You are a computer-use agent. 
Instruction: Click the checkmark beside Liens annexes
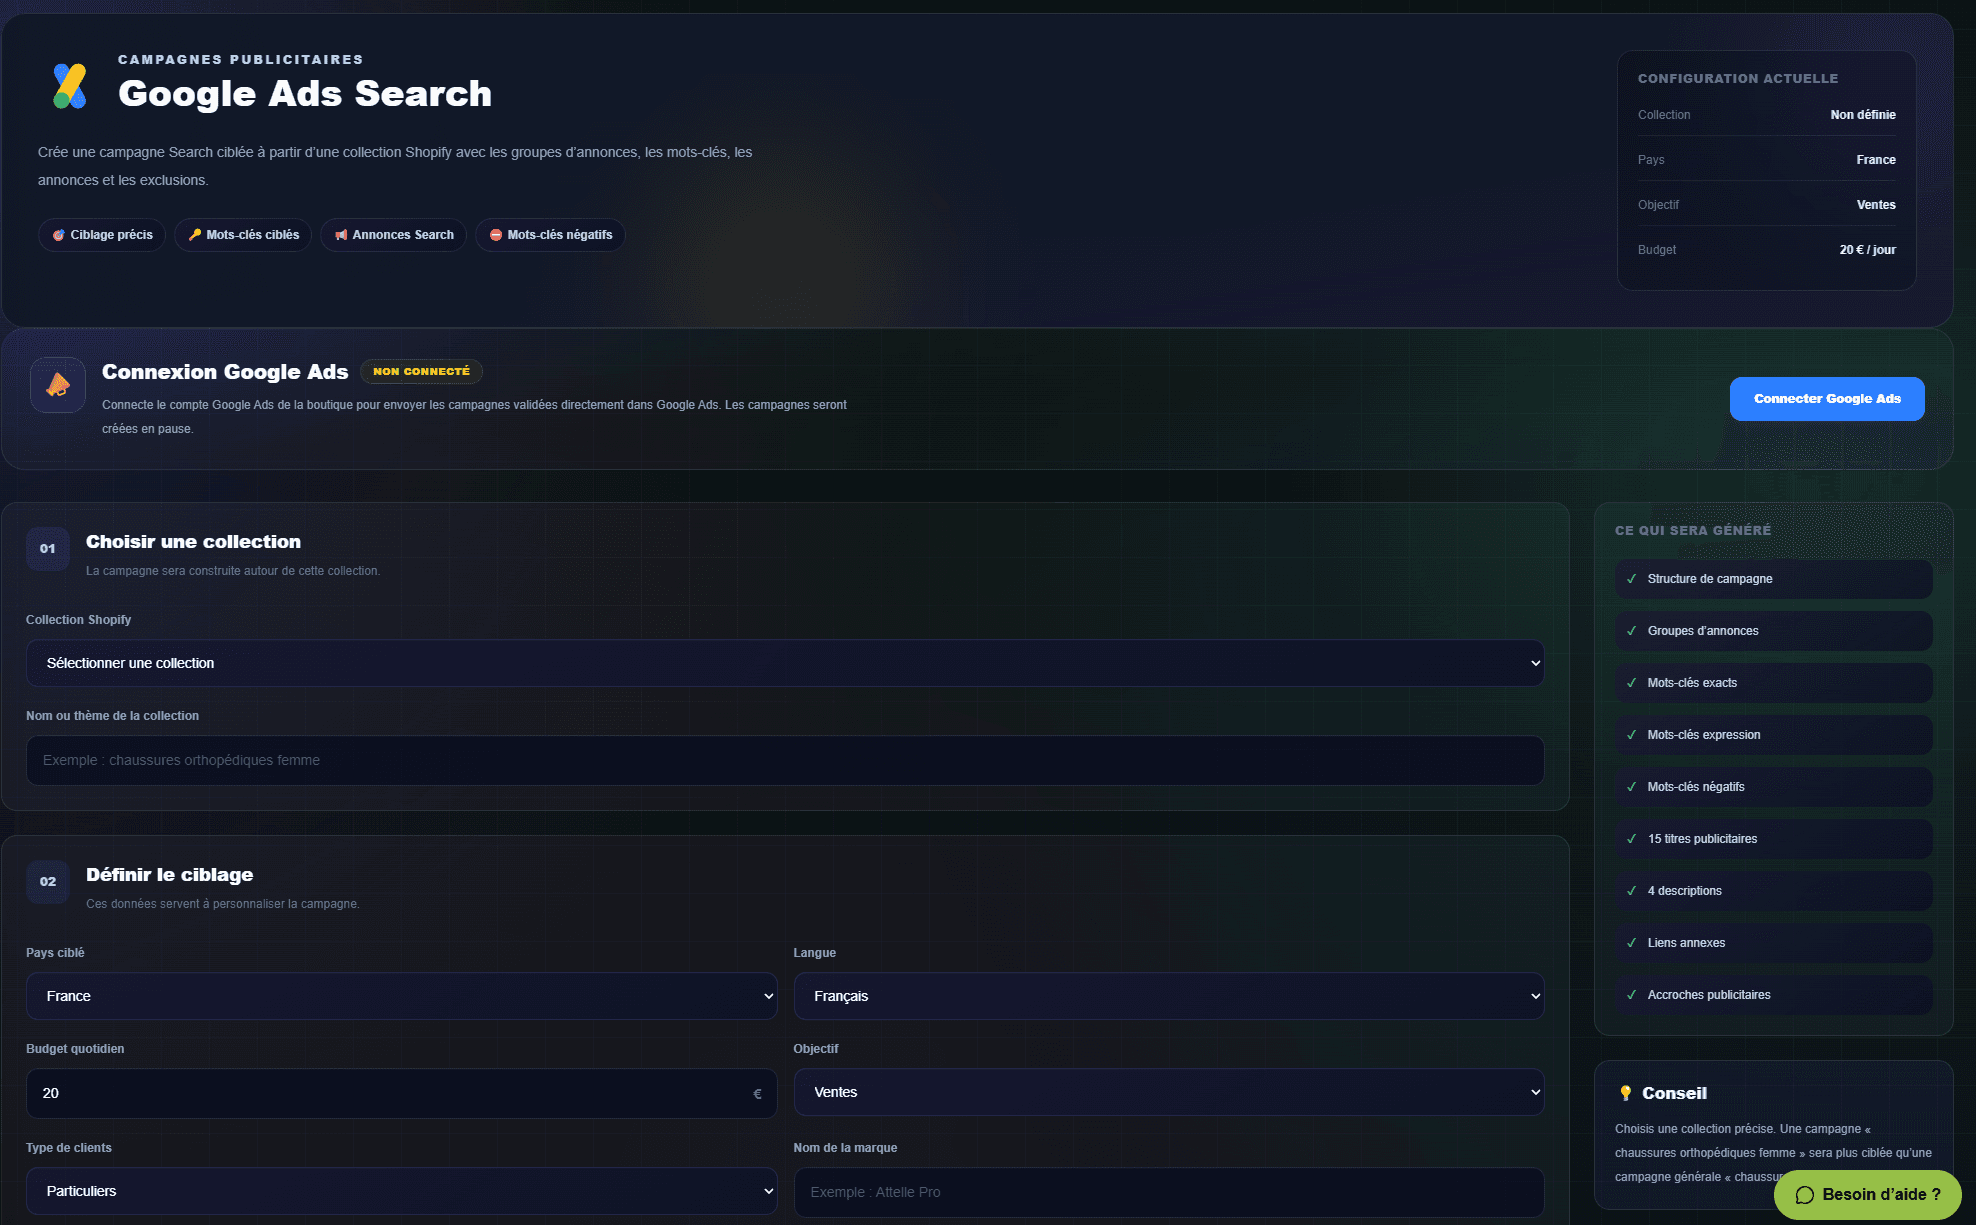pos(1632,943)
